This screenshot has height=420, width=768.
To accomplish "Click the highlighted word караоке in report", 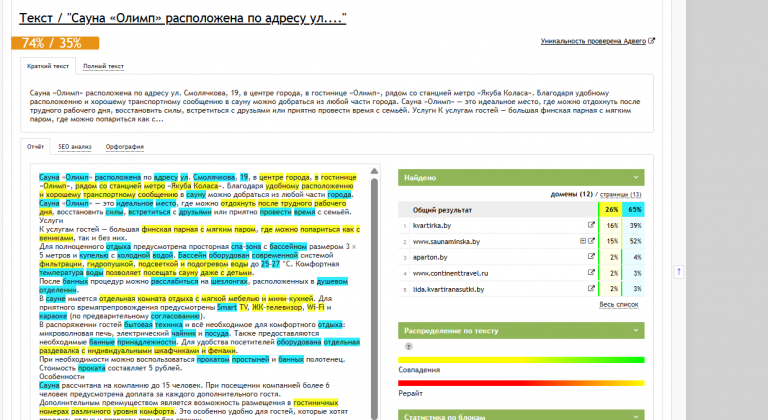I will [53, 316].
